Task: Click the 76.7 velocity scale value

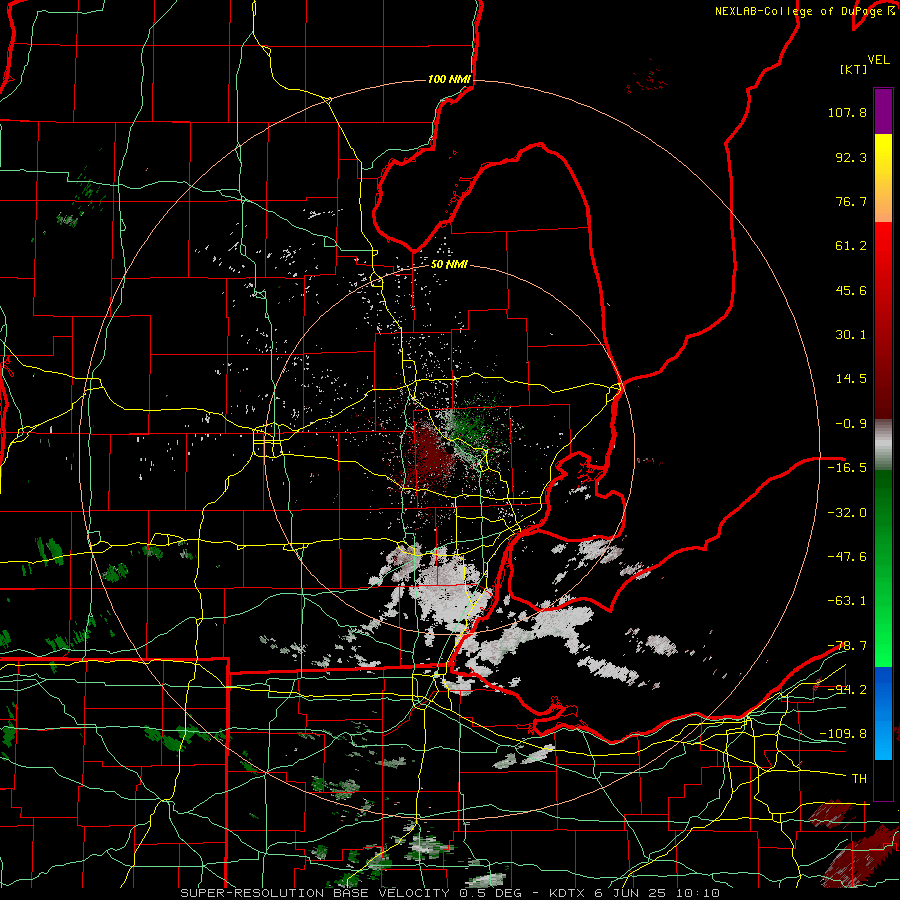Action: tap(851, 201)
